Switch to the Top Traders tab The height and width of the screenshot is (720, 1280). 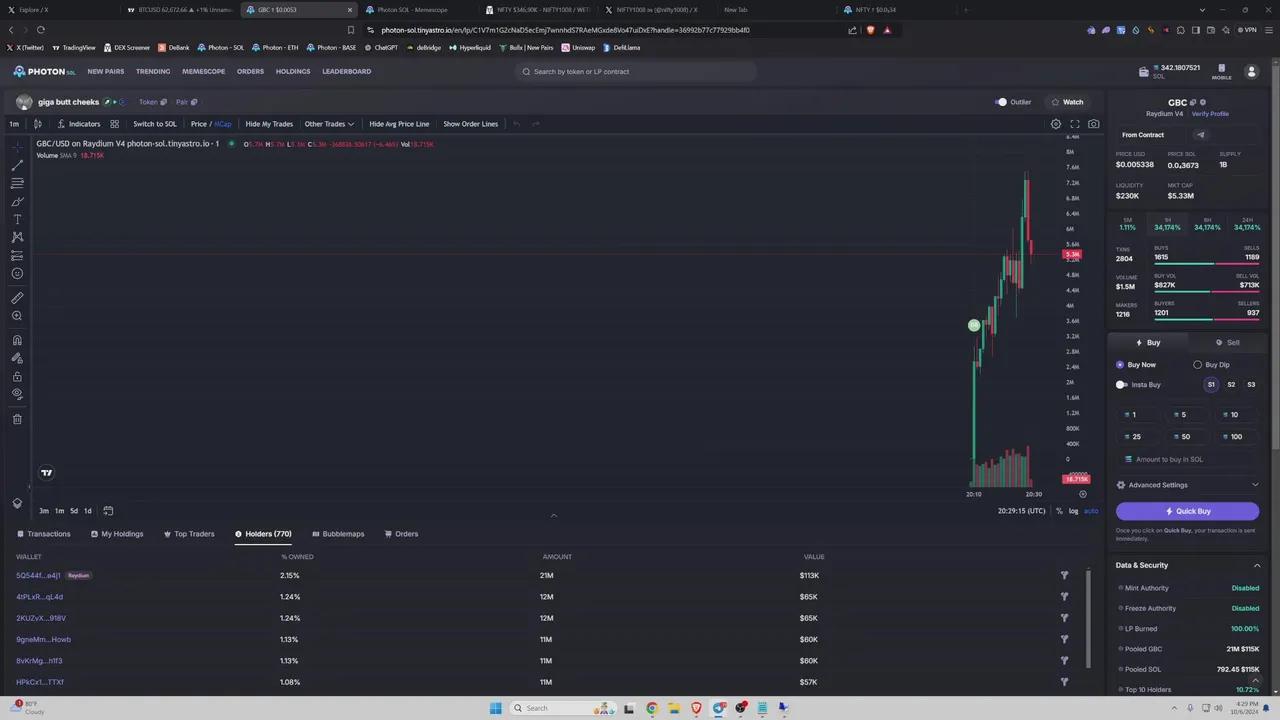coord(188,534)
